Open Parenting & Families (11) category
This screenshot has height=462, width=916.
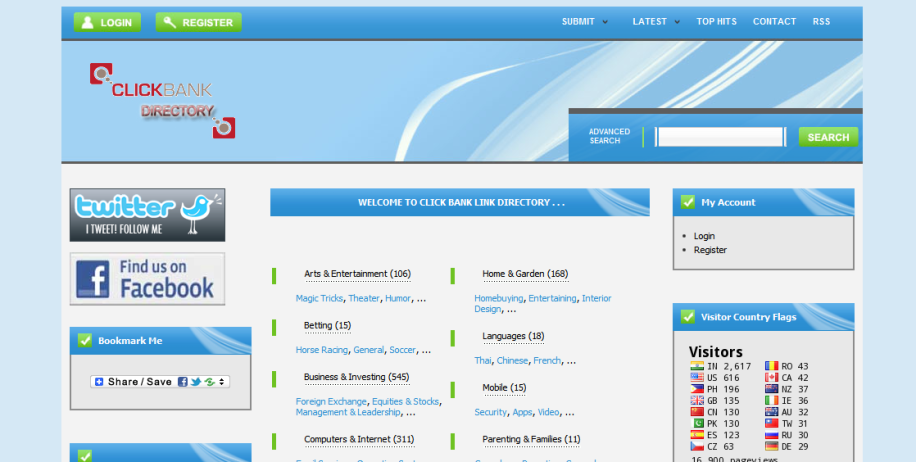(x=531, y=439)
